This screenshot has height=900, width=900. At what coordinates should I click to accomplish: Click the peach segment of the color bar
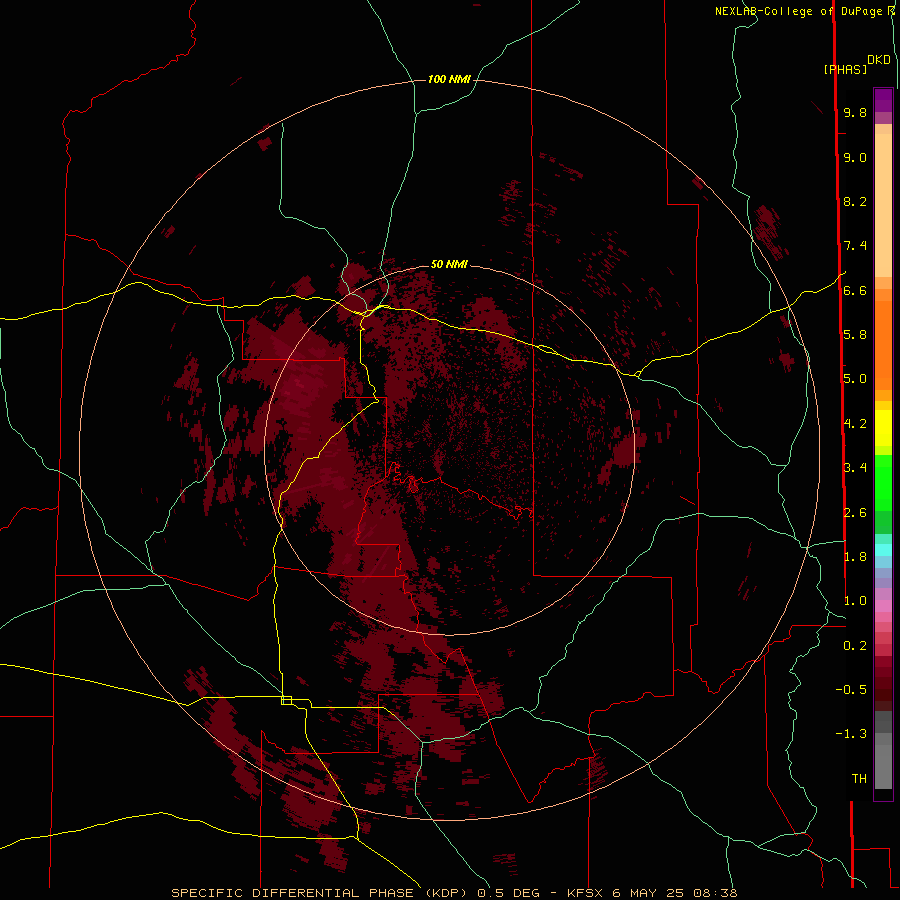point(883,205)
